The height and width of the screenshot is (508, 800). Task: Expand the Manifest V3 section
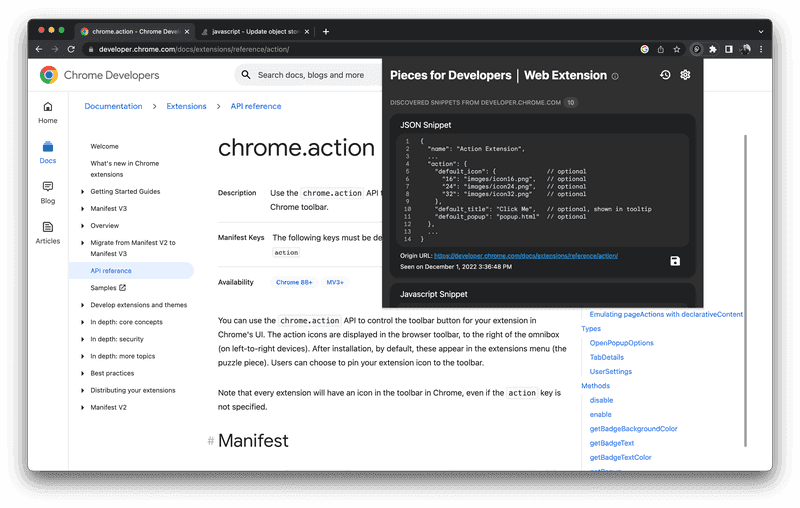pos(82,209)
